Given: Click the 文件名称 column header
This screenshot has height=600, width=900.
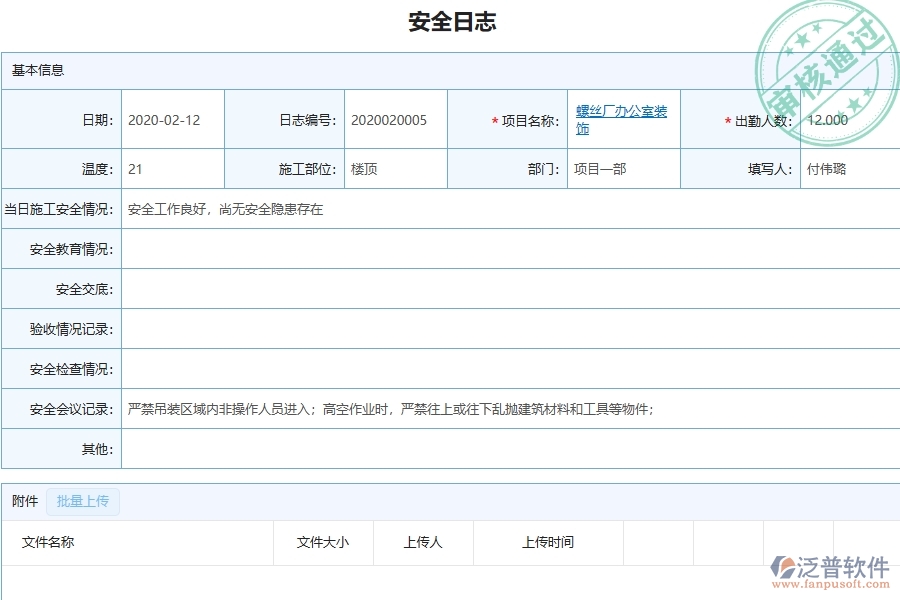Looking at the screenshot, I should point(48,543).
